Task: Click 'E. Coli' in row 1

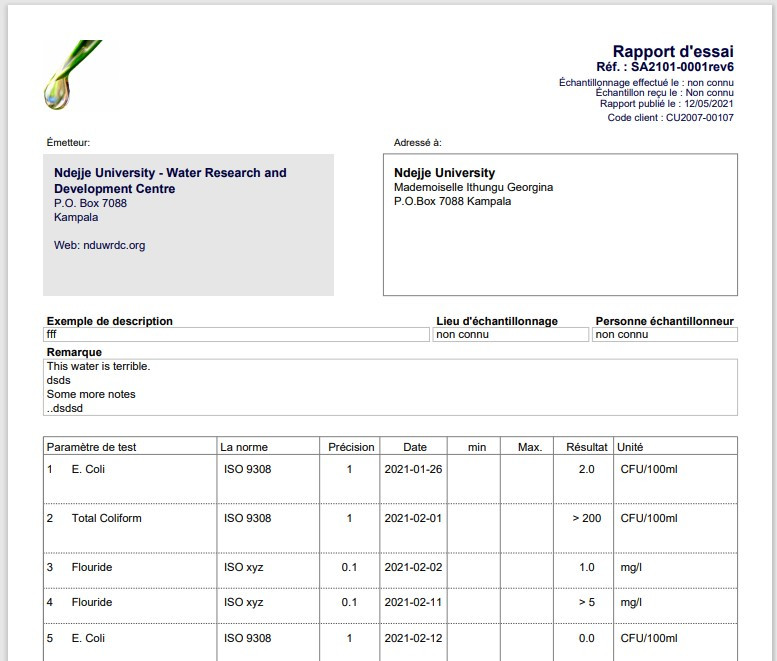Action: 88,469
